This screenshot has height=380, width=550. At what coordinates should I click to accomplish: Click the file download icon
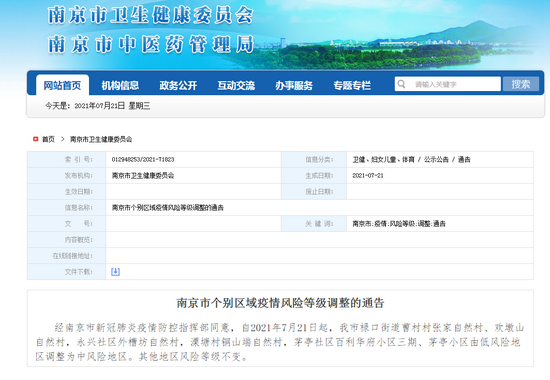115,272
